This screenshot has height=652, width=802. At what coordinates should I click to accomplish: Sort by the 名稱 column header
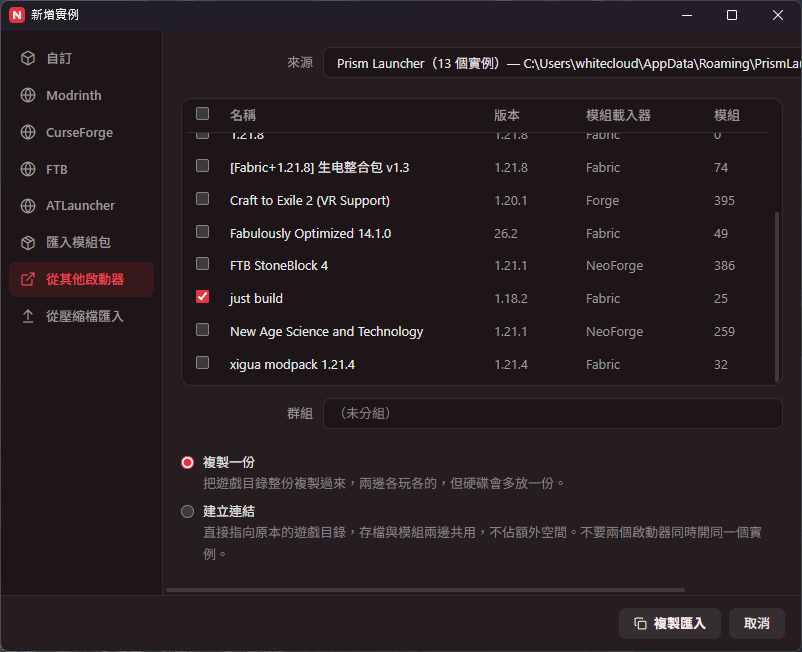242,115
